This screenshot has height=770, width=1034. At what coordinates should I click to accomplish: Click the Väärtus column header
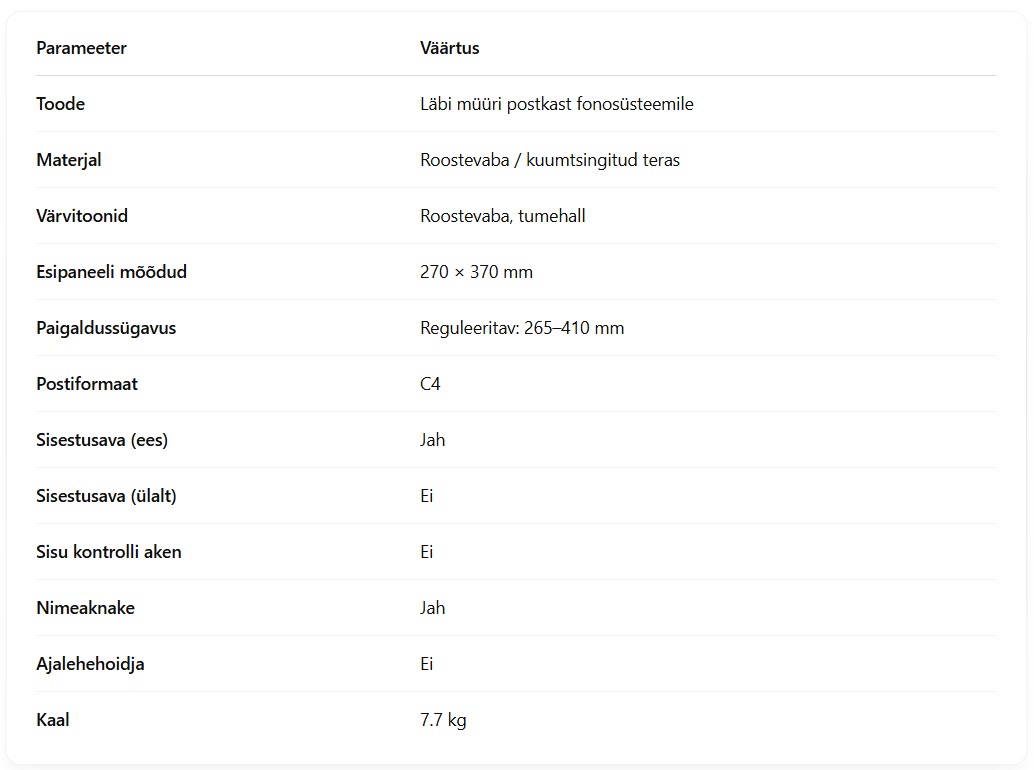click(450, 48)
